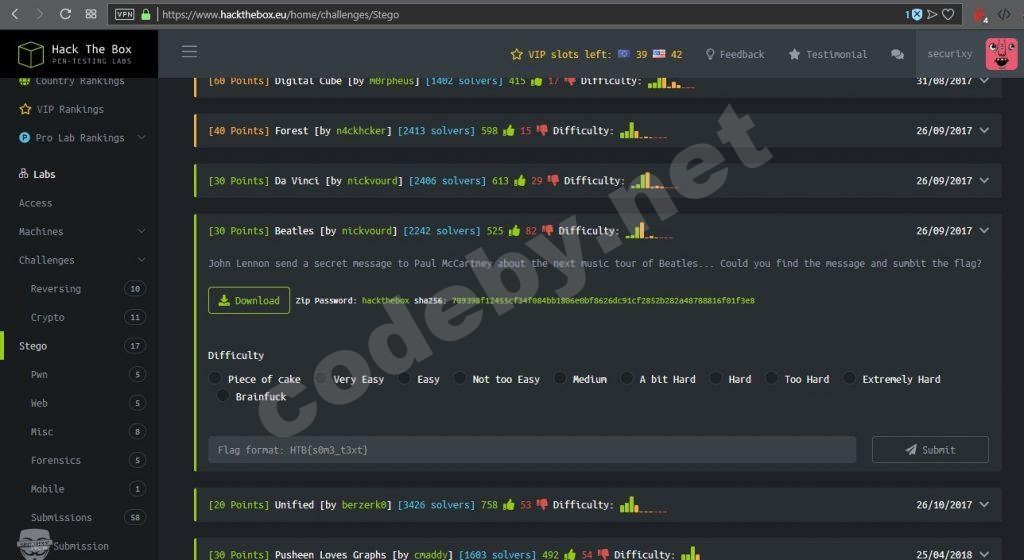
Task: Reload the page with the refresh icon
Action: [x=65, y=14]
